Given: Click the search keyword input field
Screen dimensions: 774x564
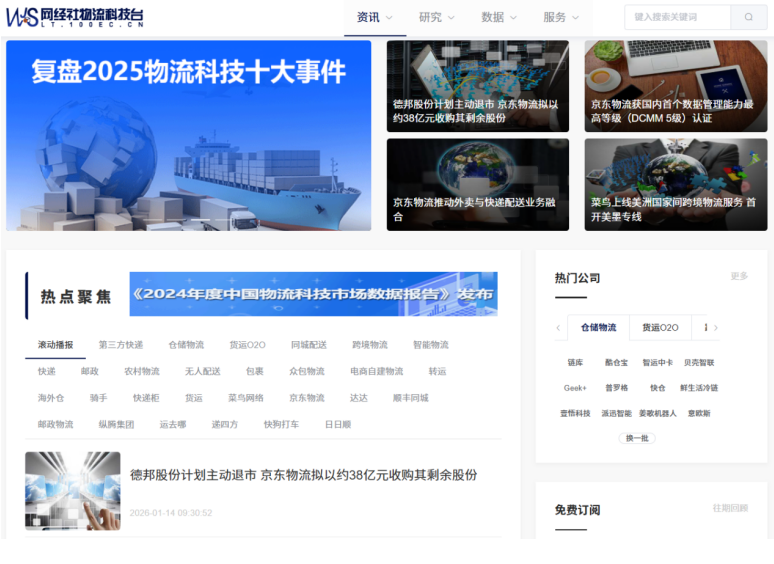Looking at the screenshot, I should 678,17.
